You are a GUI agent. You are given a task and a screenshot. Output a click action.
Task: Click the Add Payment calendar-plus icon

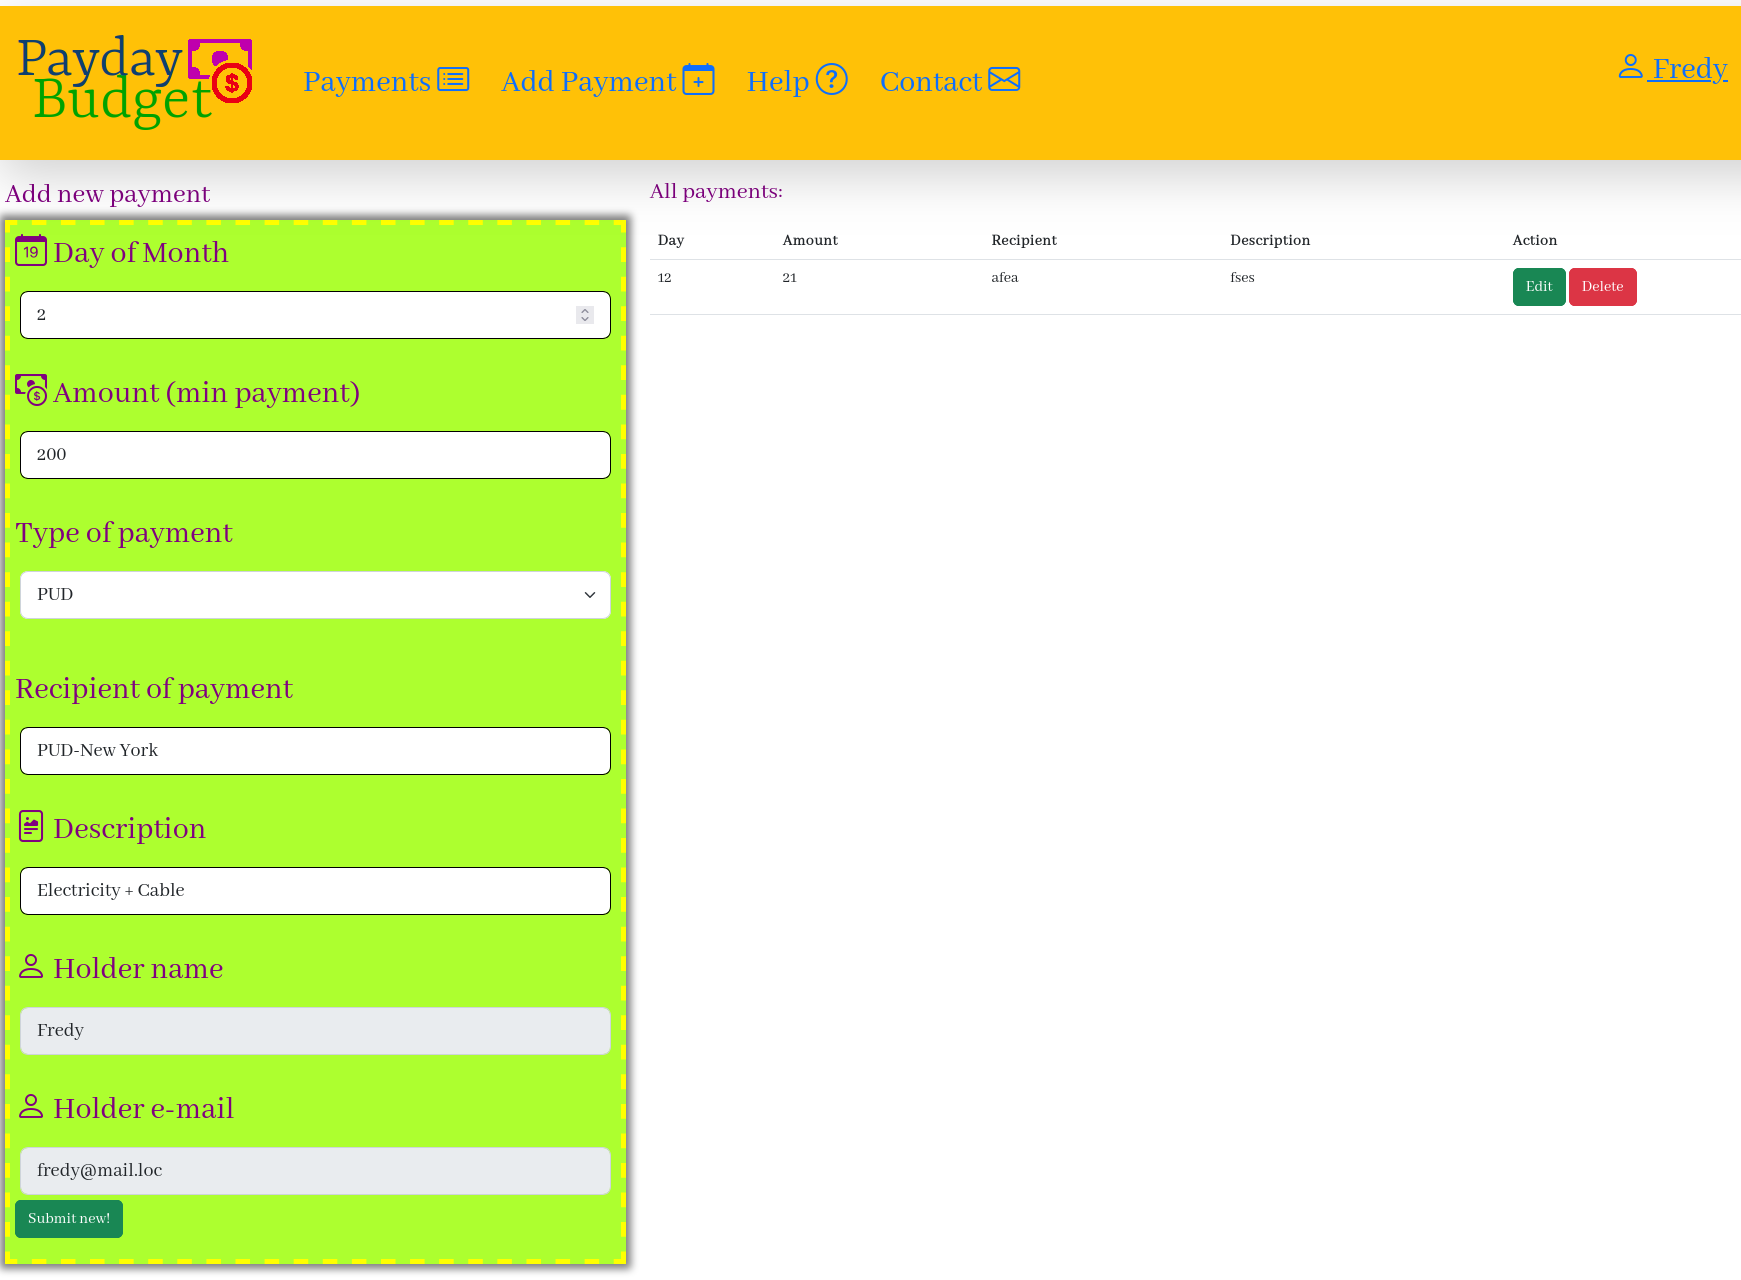[x=698, y=80]
